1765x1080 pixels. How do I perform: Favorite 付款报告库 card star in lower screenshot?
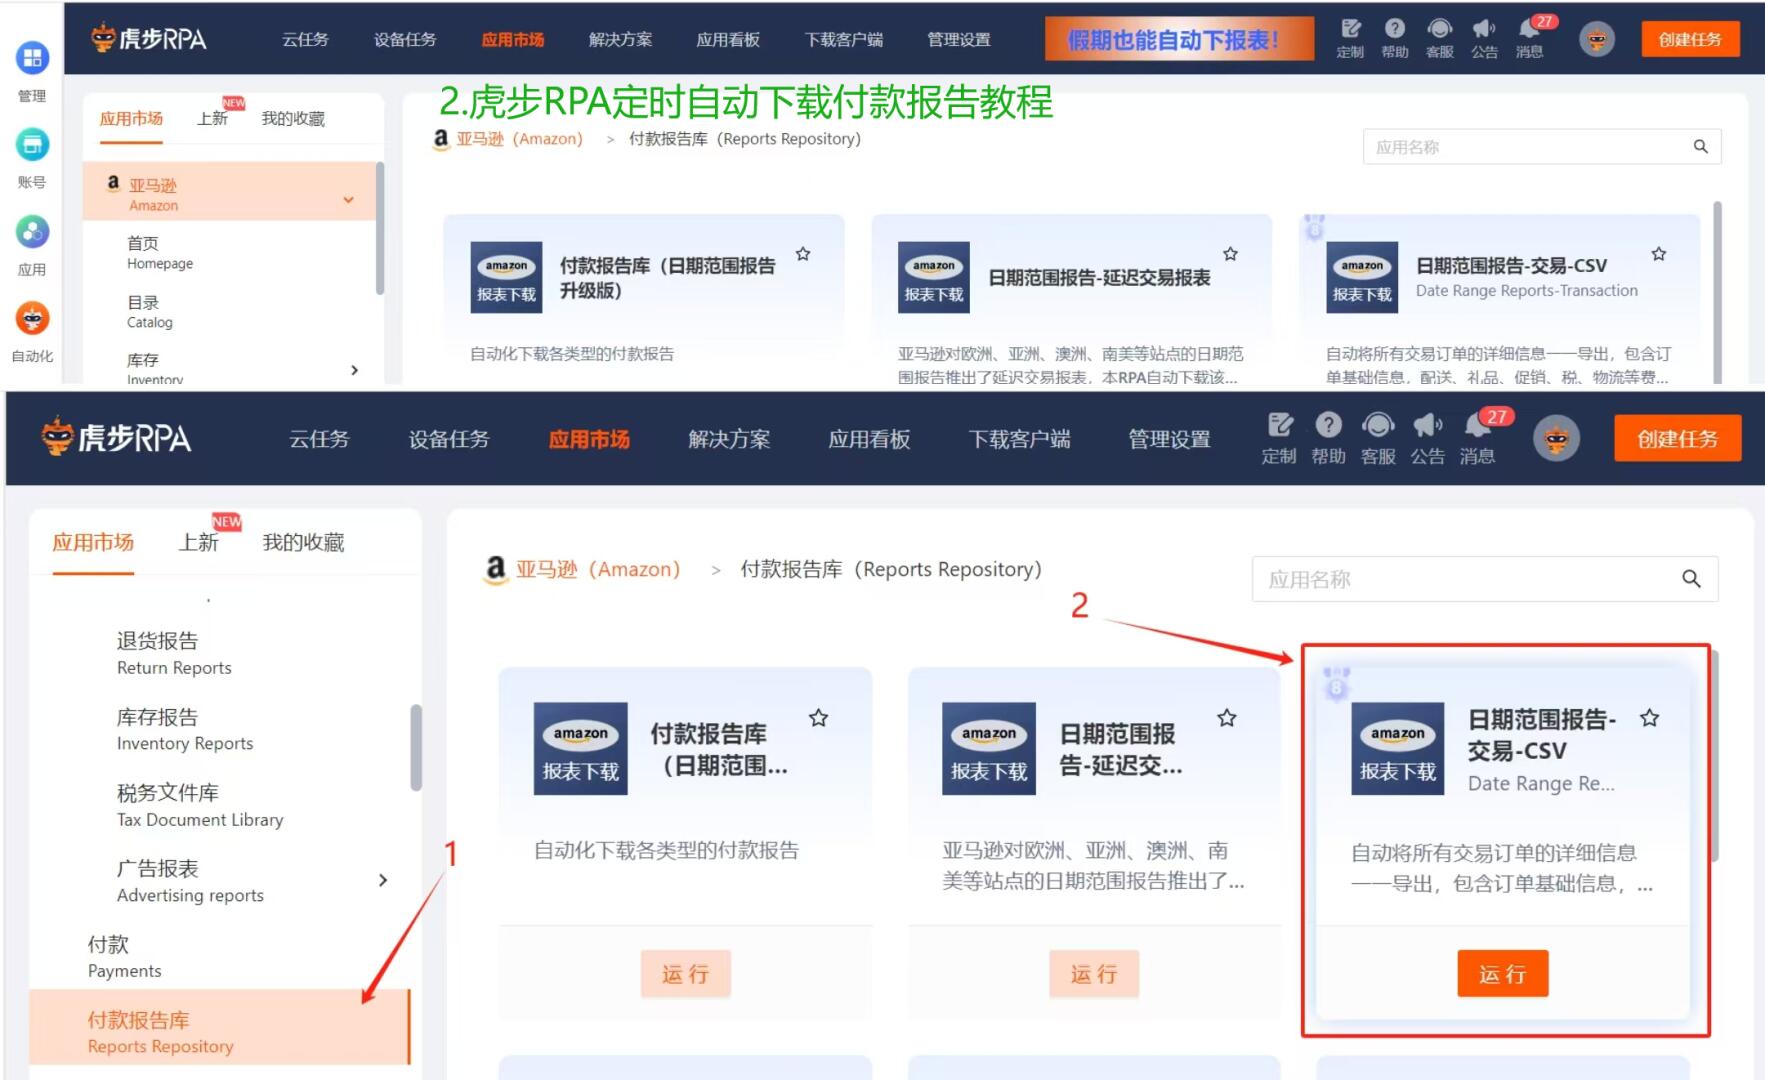click(818, 718)
